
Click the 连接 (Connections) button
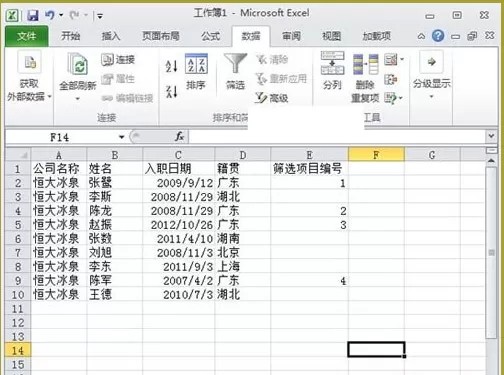click(118, 60)
